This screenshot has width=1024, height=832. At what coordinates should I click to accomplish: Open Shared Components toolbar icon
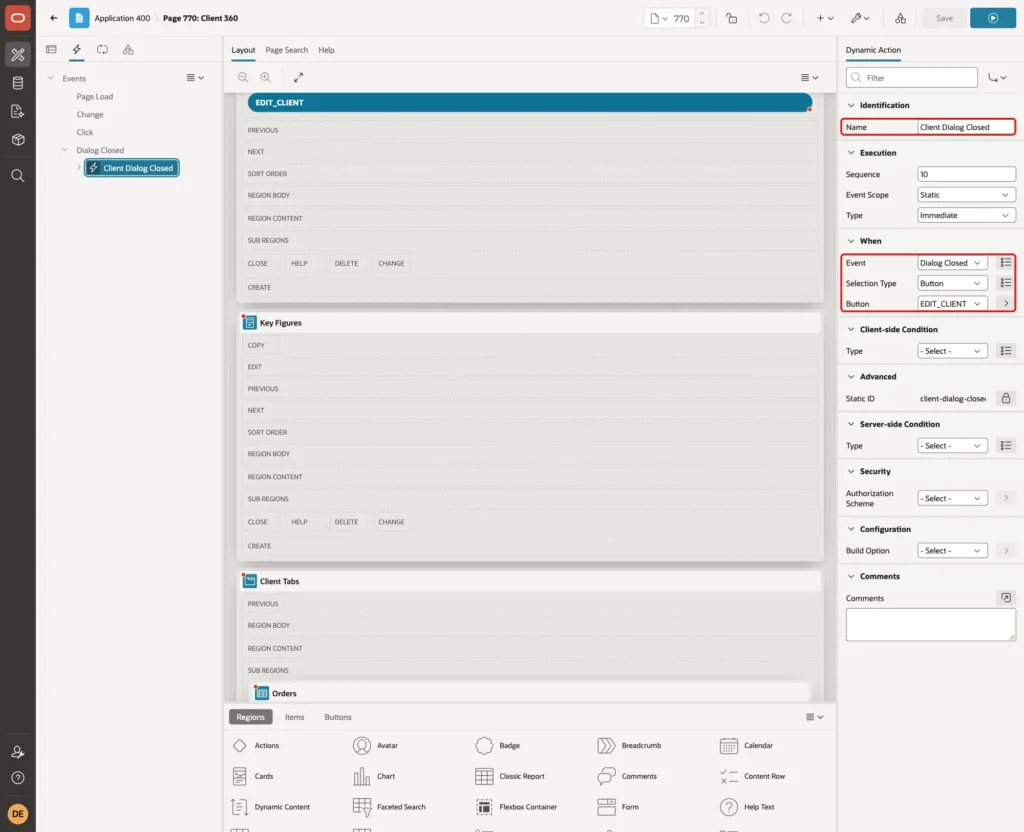click(901, 18)
